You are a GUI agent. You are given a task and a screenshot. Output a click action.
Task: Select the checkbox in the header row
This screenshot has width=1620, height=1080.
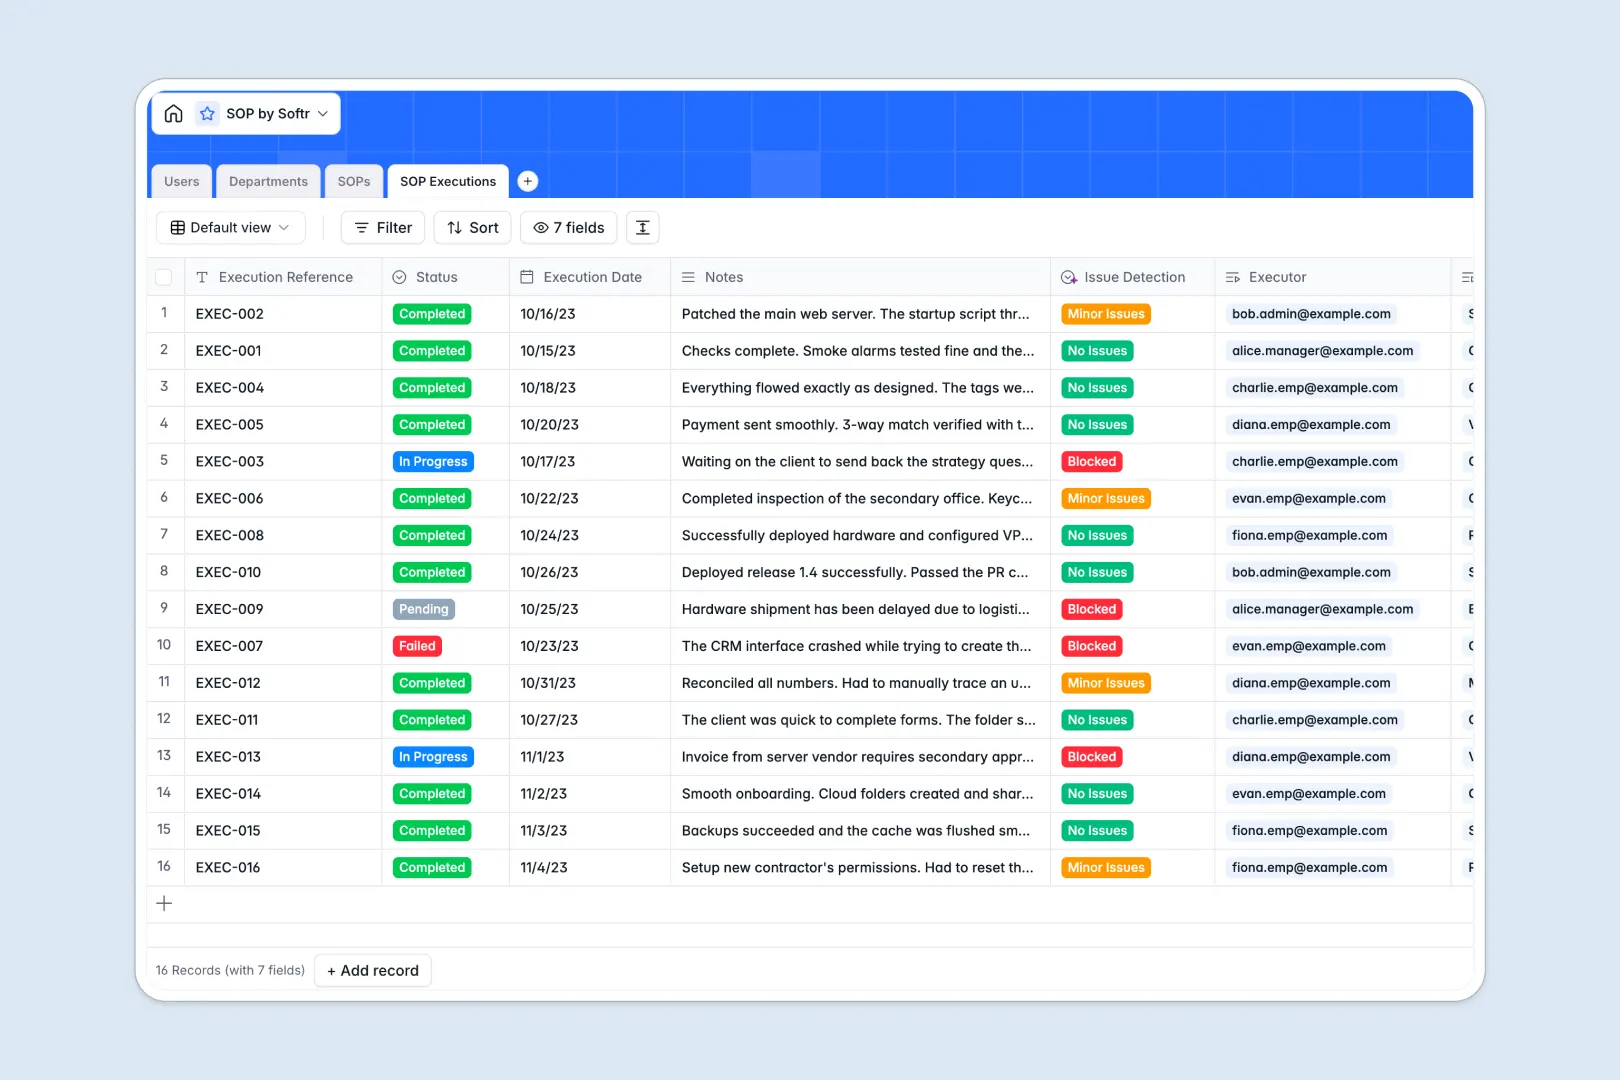click(164, 276)
